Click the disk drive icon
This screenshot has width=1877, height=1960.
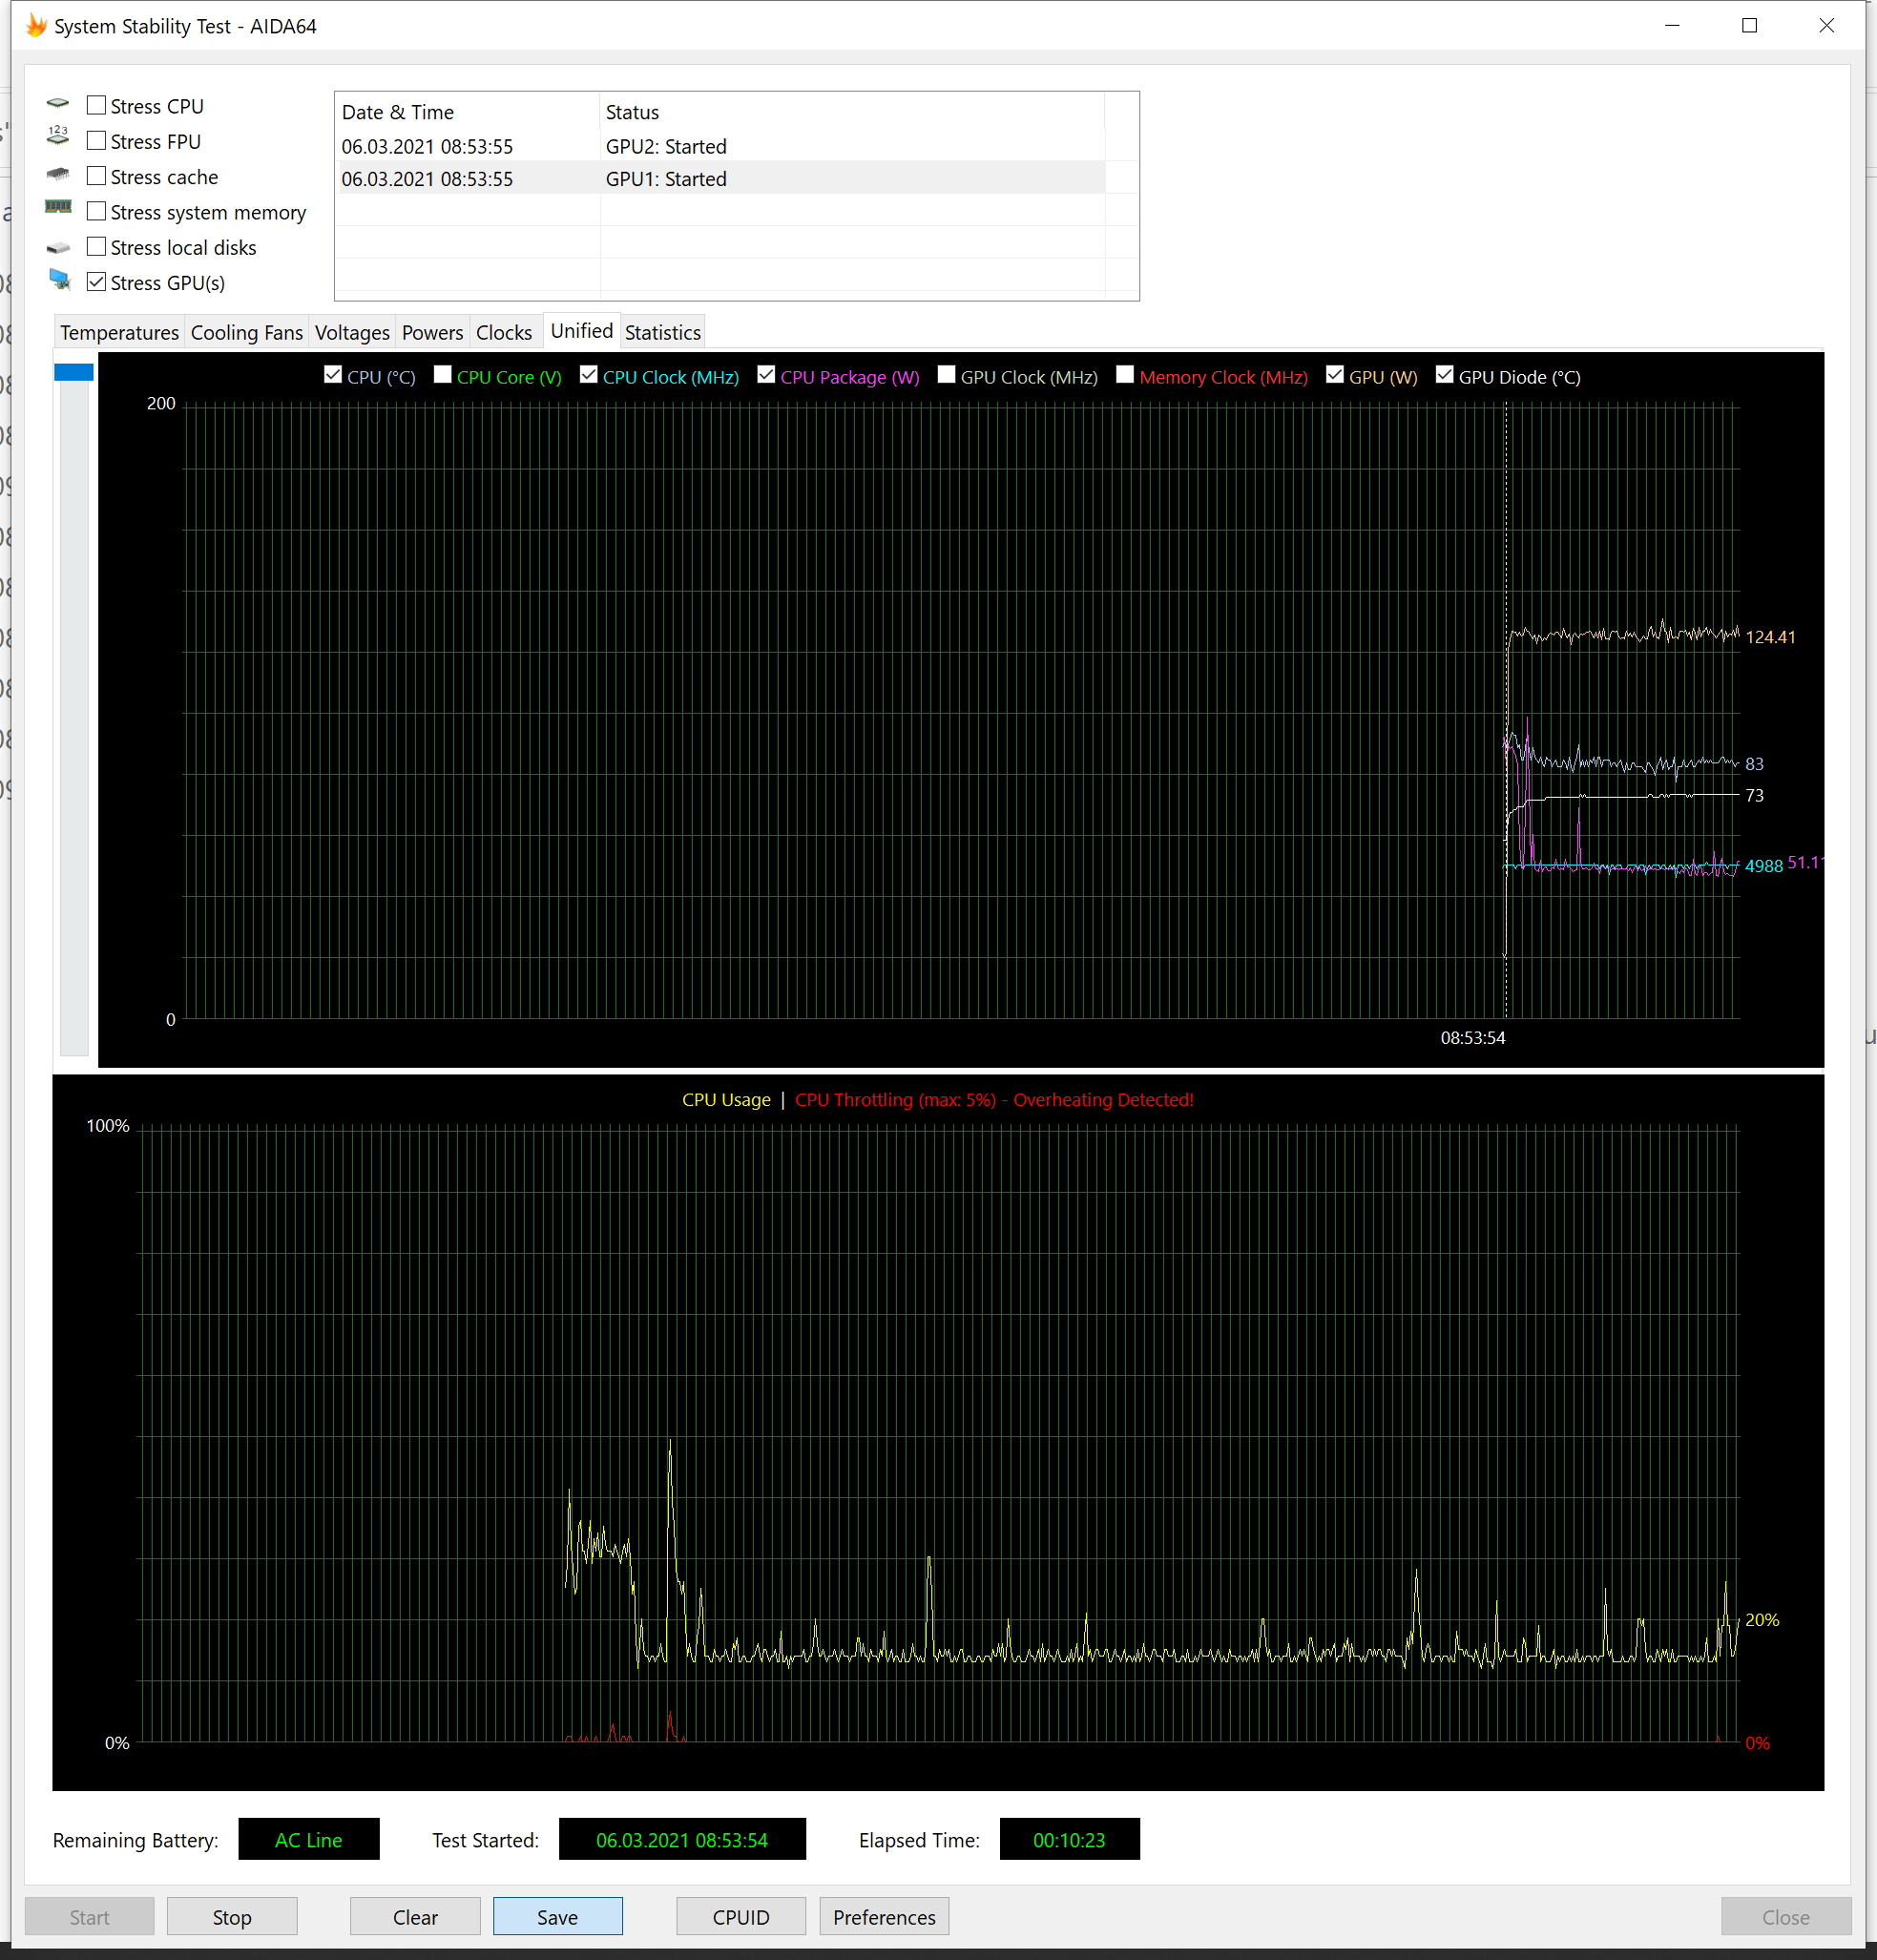point(58,247)
